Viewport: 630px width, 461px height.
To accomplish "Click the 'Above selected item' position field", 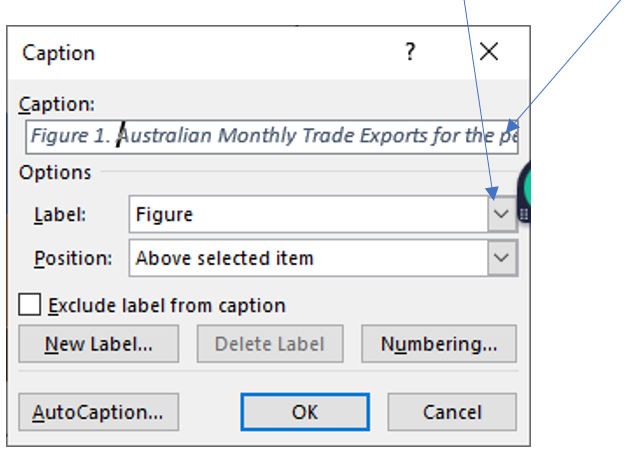I will 308,258.
